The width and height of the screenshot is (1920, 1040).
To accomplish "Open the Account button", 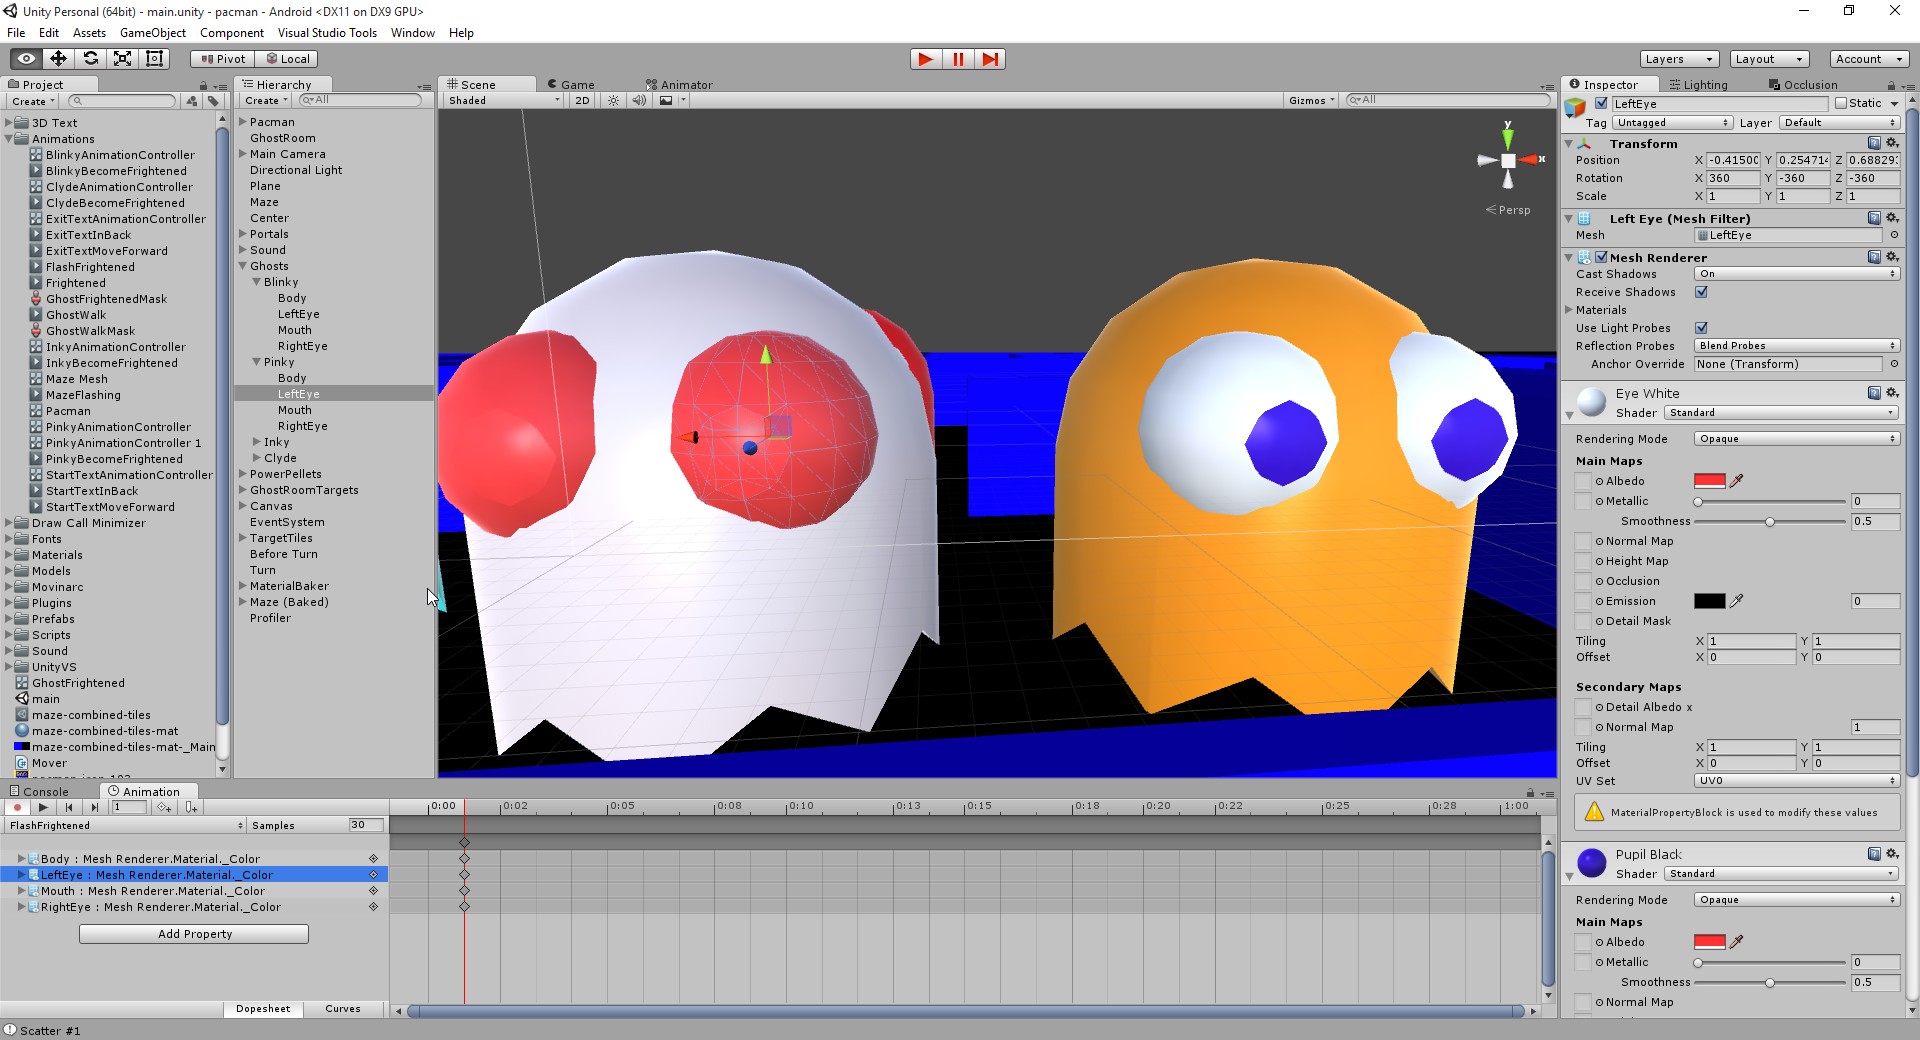I will coord(1867,59).
